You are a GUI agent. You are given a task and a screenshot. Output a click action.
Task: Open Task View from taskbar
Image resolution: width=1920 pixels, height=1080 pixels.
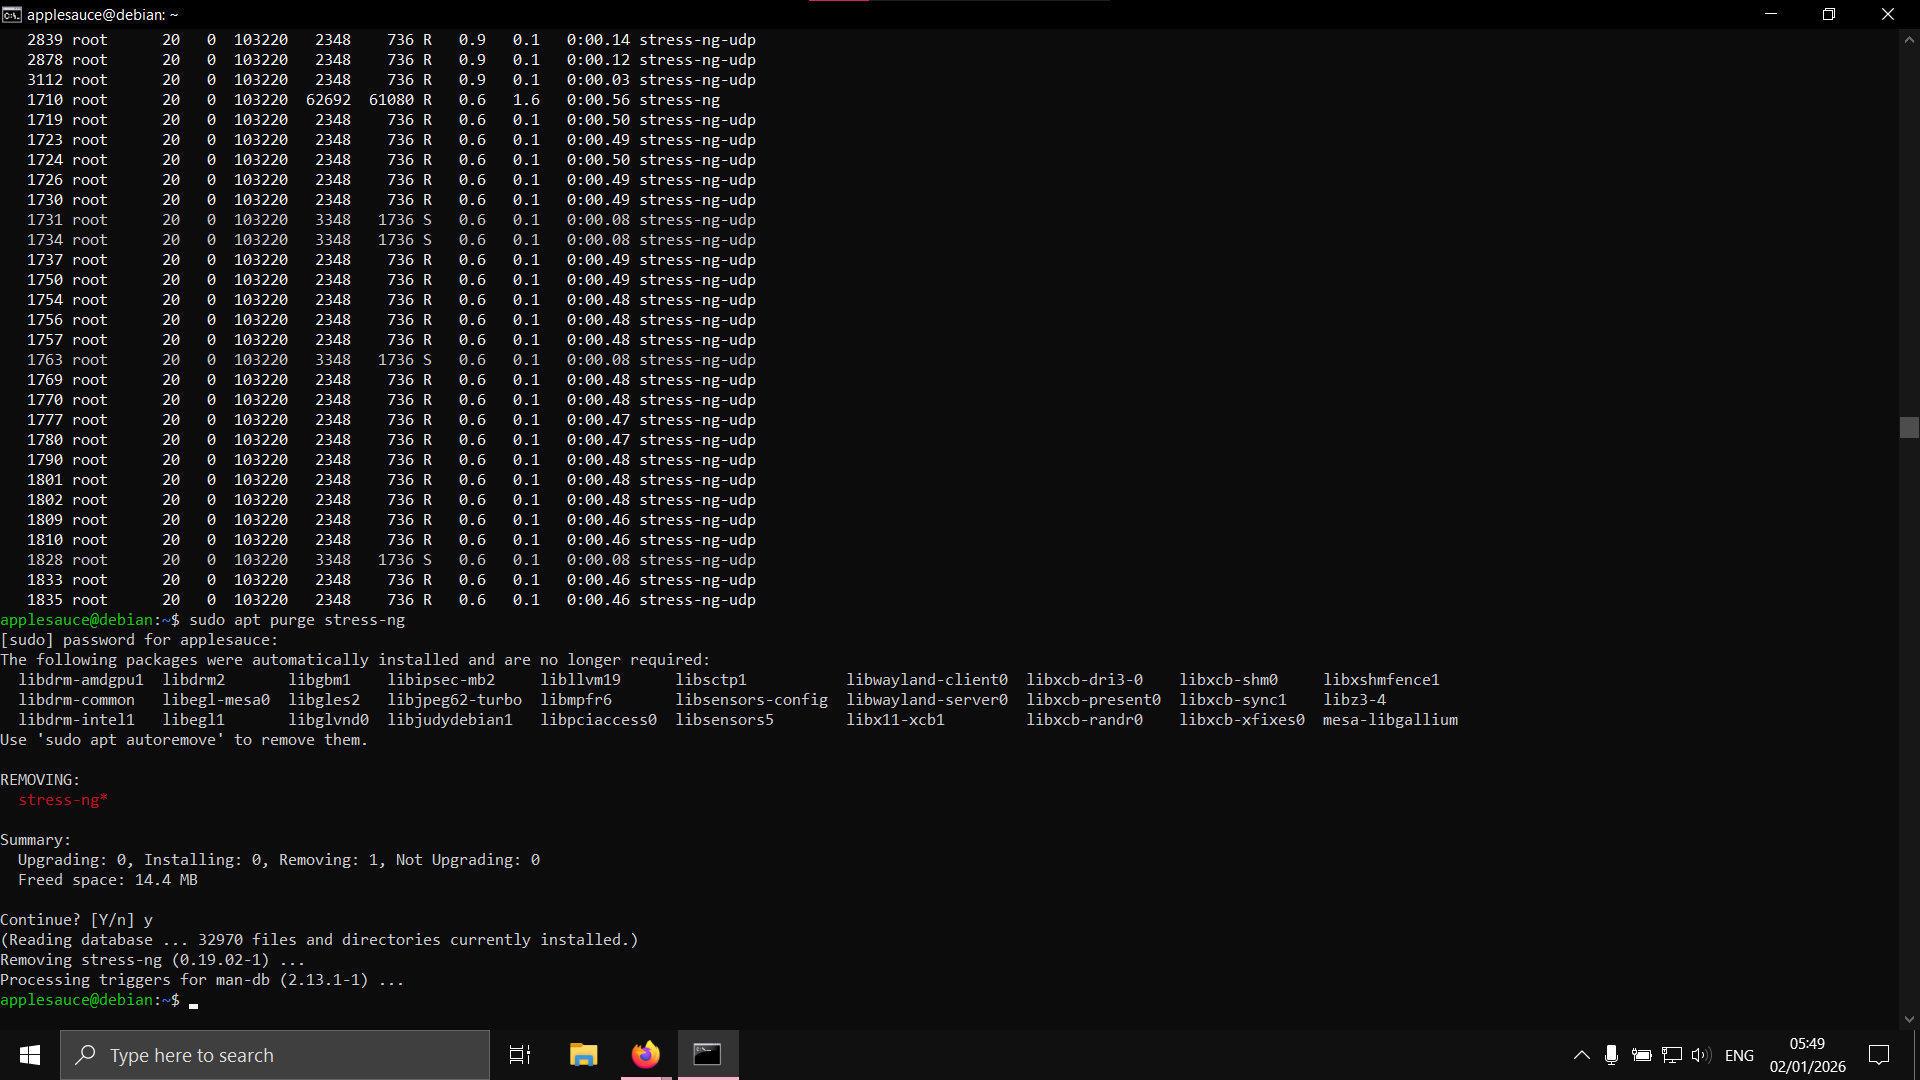tap(520, 1055)
